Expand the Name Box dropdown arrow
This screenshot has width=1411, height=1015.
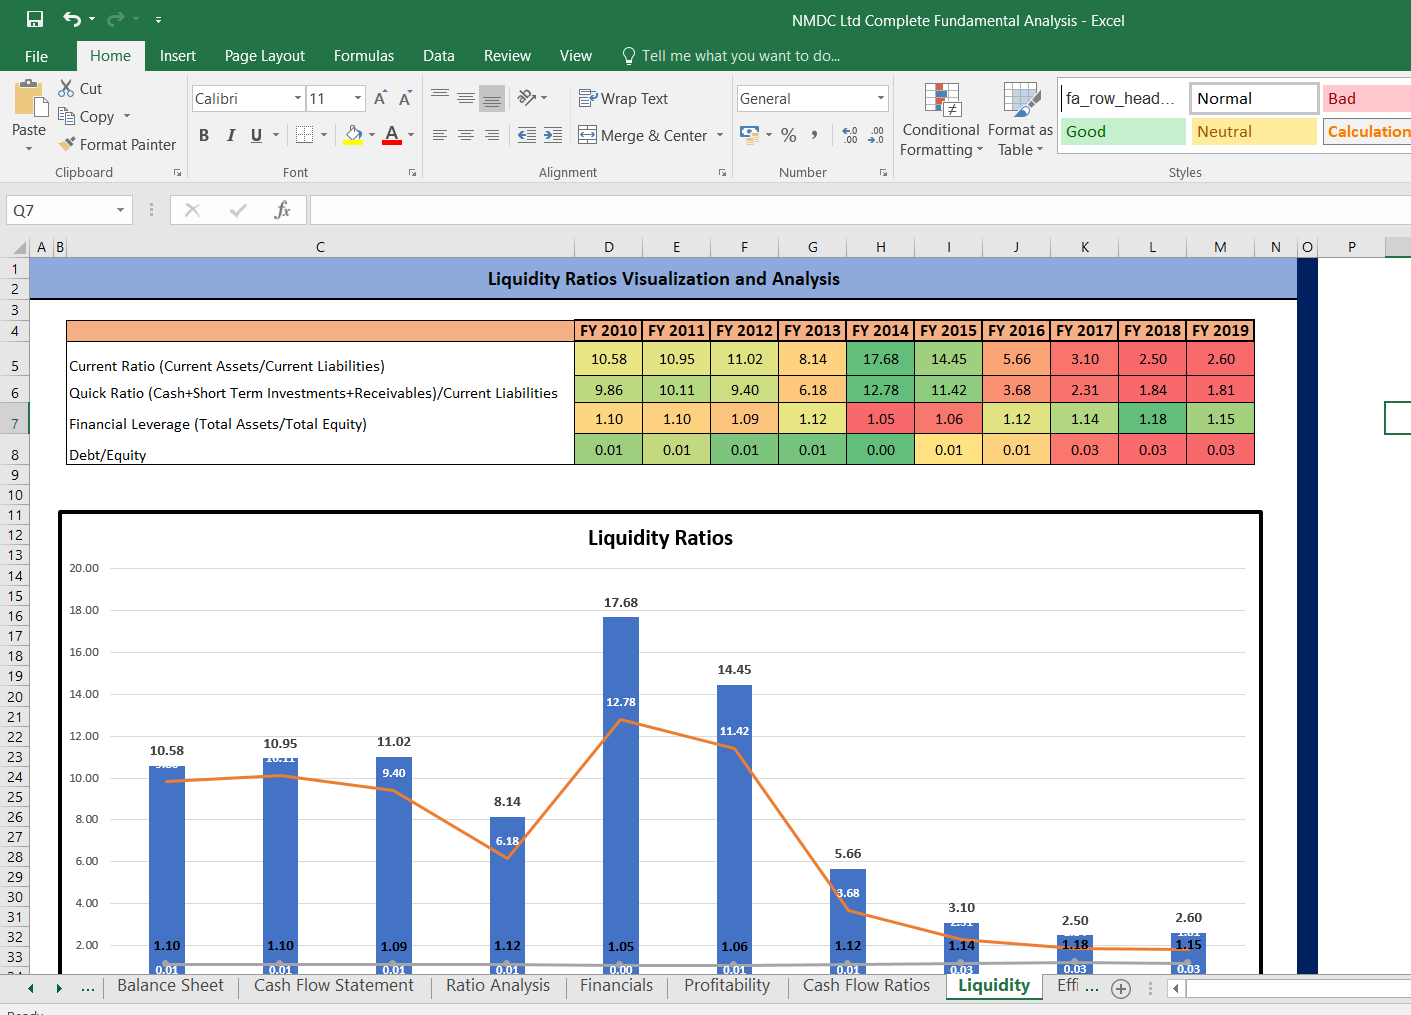click(x=120, y=210)
